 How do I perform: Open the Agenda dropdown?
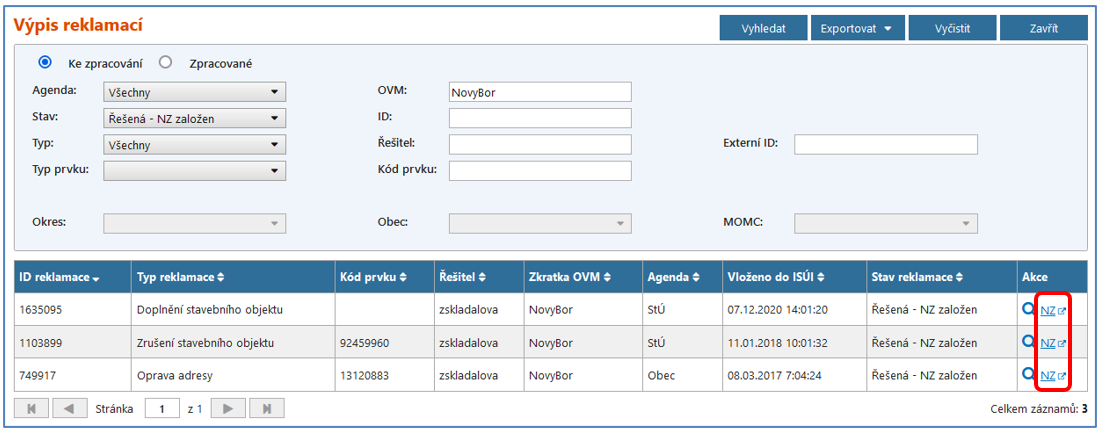[194, 92]
